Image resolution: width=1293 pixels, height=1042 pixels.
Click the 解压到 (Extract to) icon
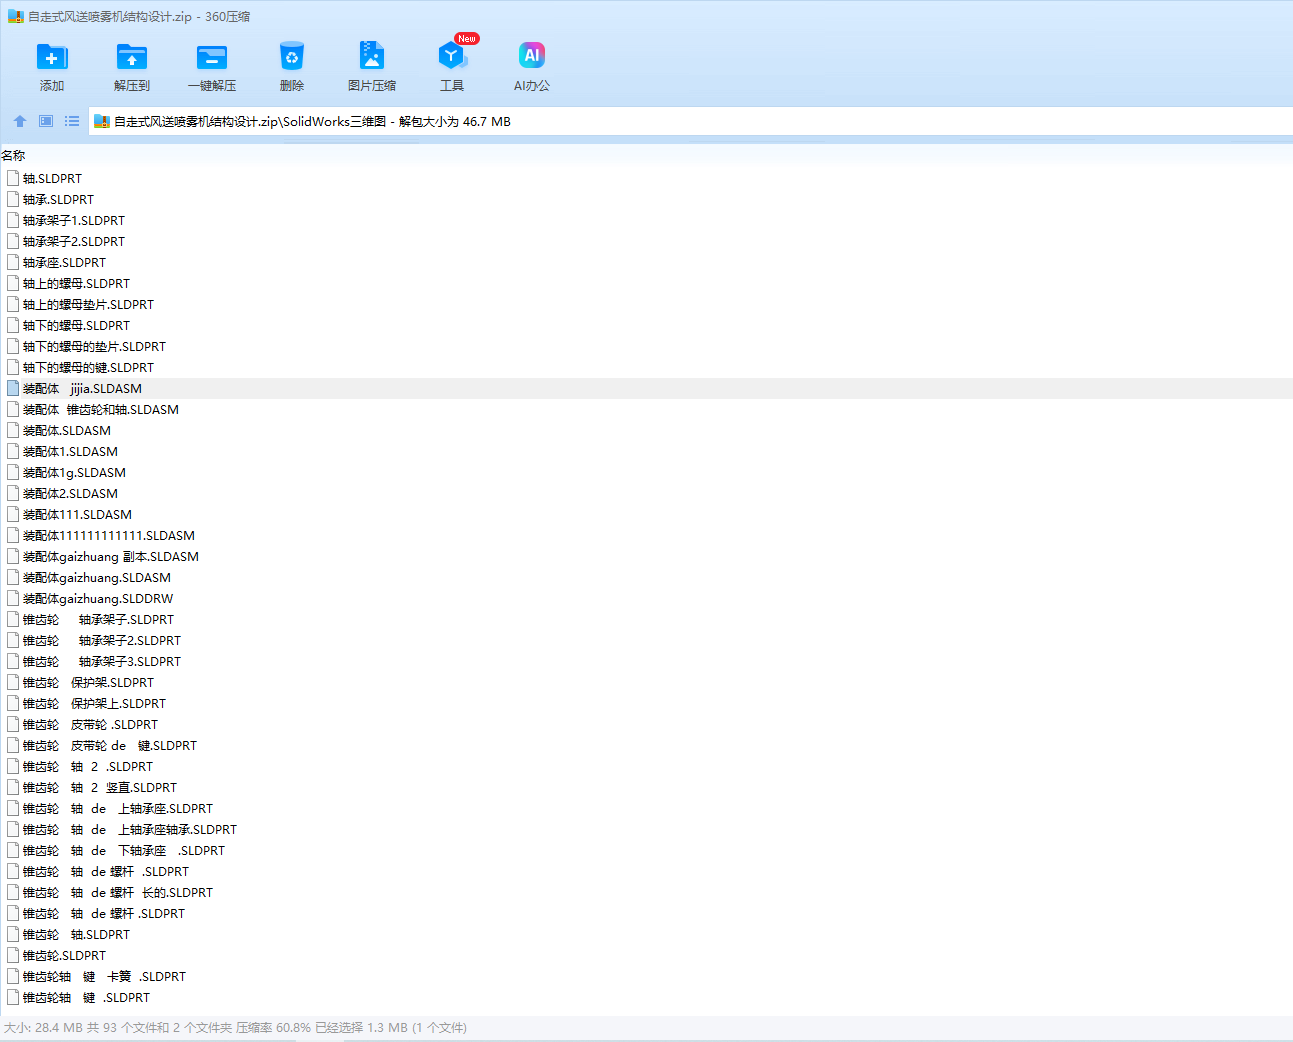pos(132,57)
